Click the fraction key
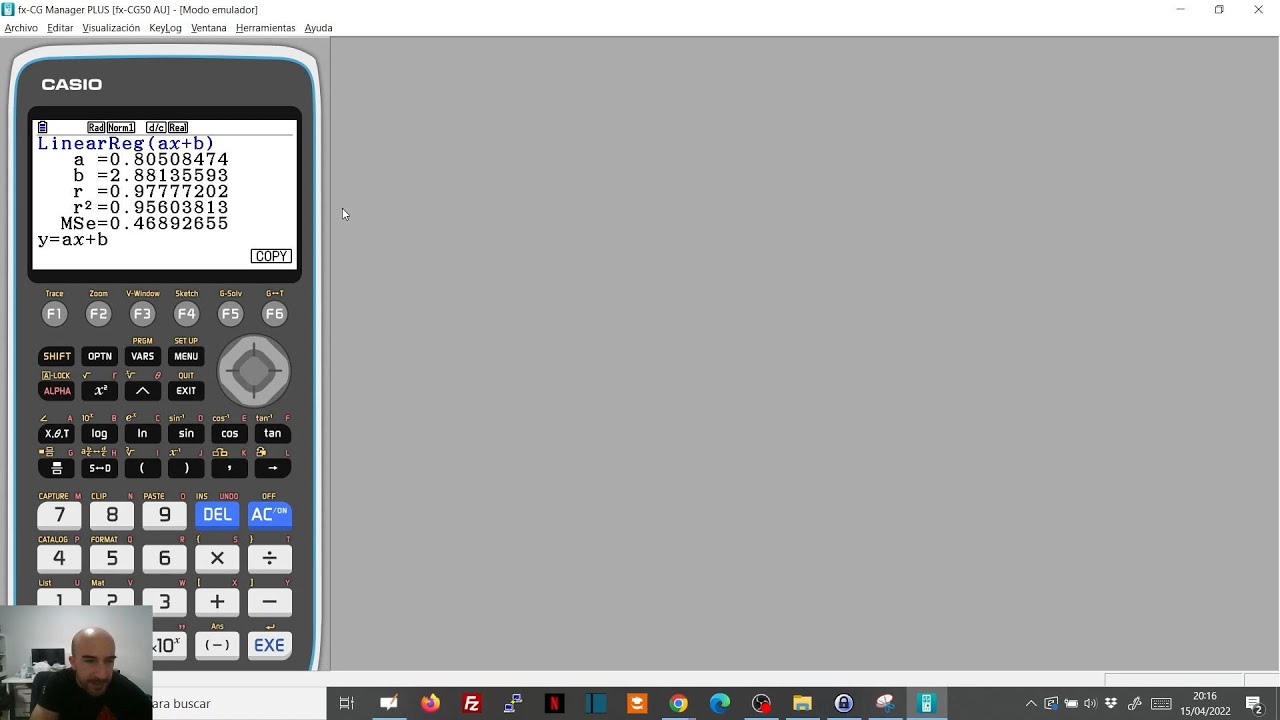The width and height of the screenshot is (1280, 720). (57, 468)
